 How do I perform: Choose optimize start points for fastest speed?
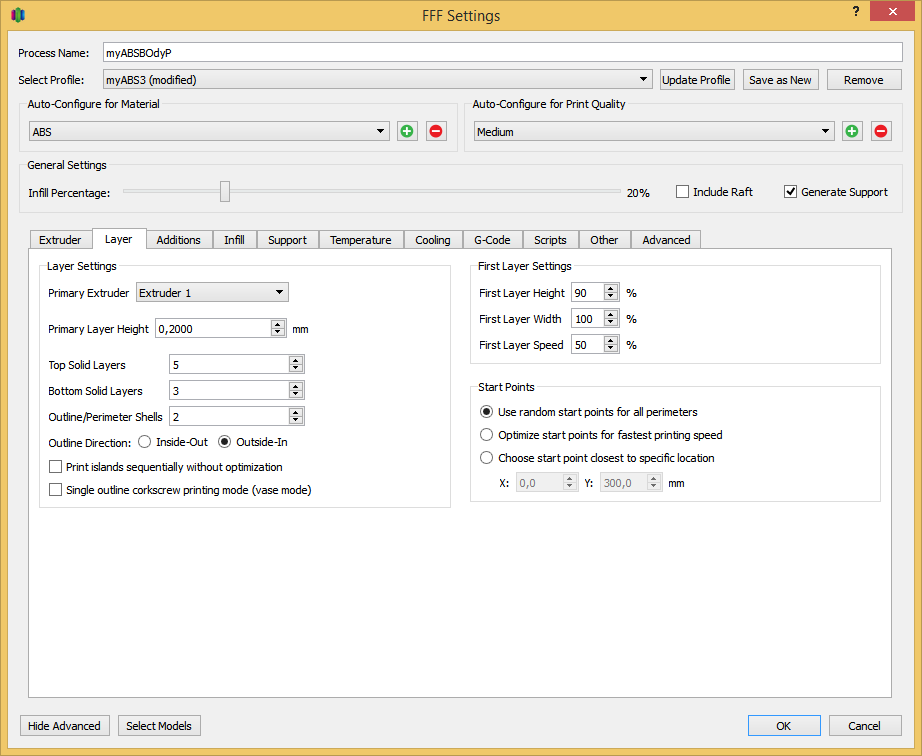coord(486,434)
